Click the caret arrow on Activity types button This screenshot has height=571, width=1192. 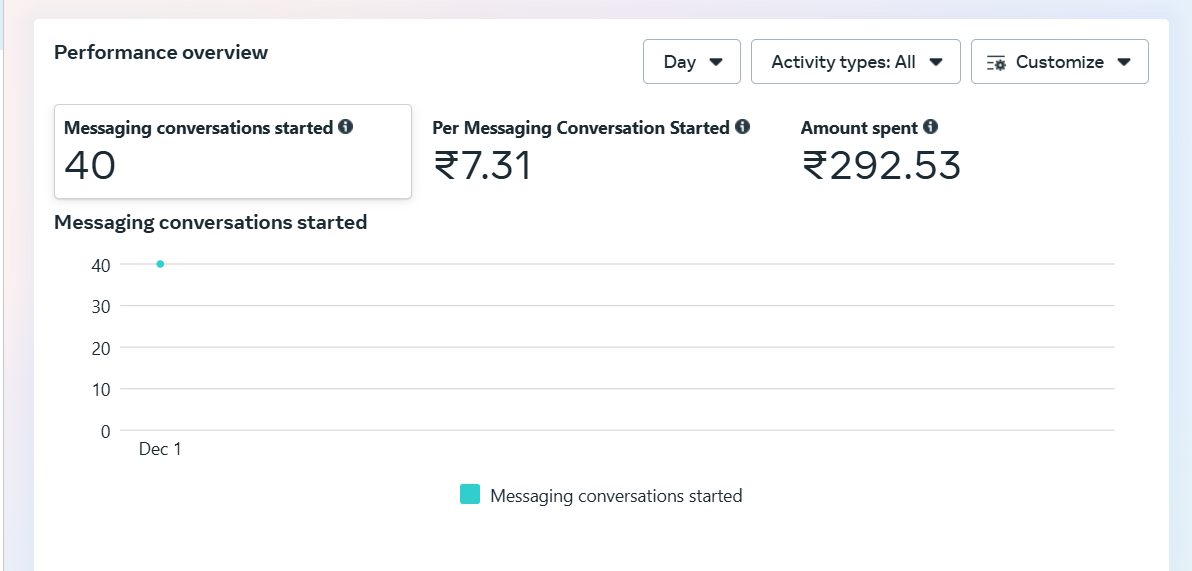pos(936,62)
